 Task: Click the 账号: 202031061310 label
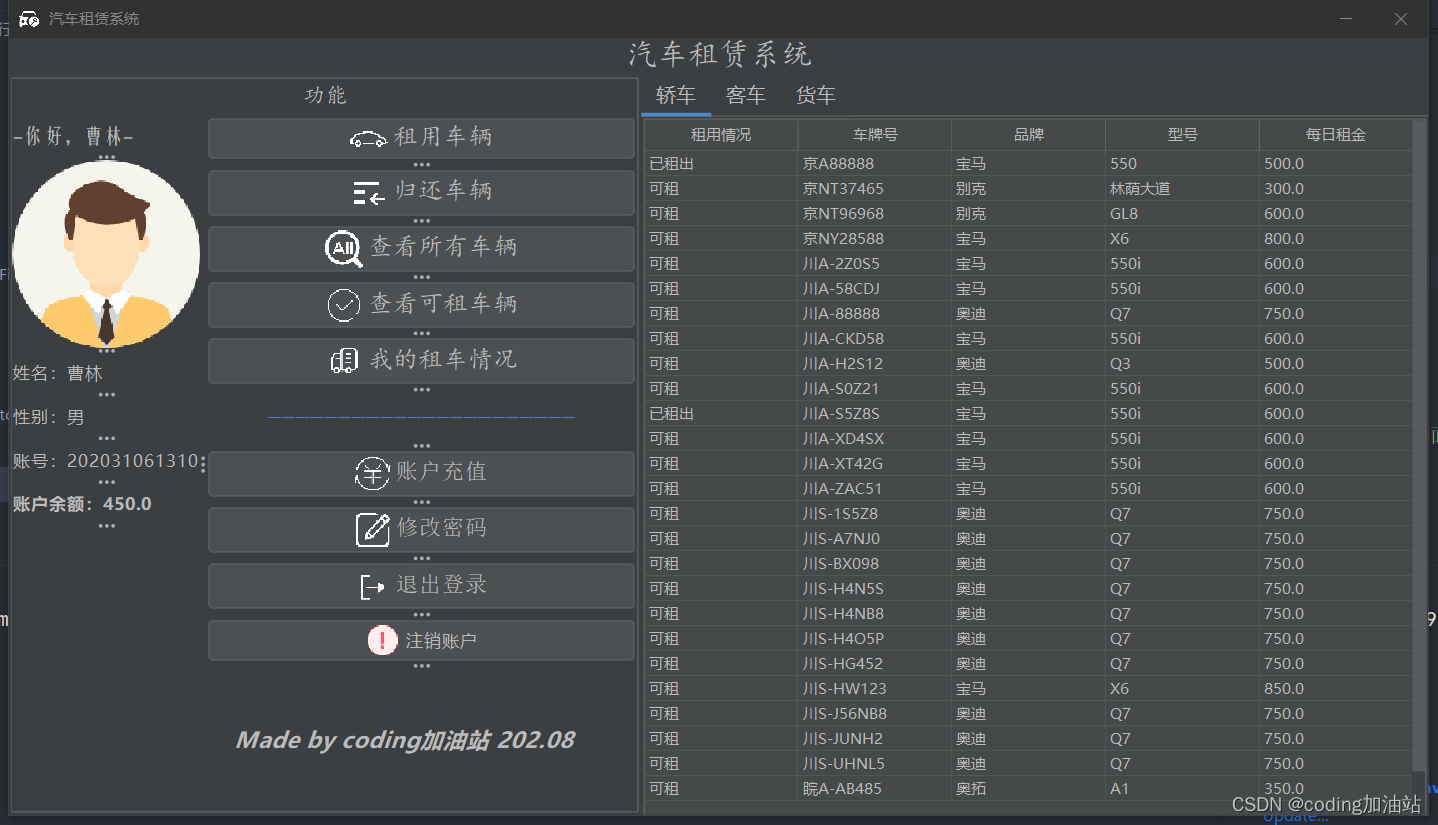[x=105, y=461]
